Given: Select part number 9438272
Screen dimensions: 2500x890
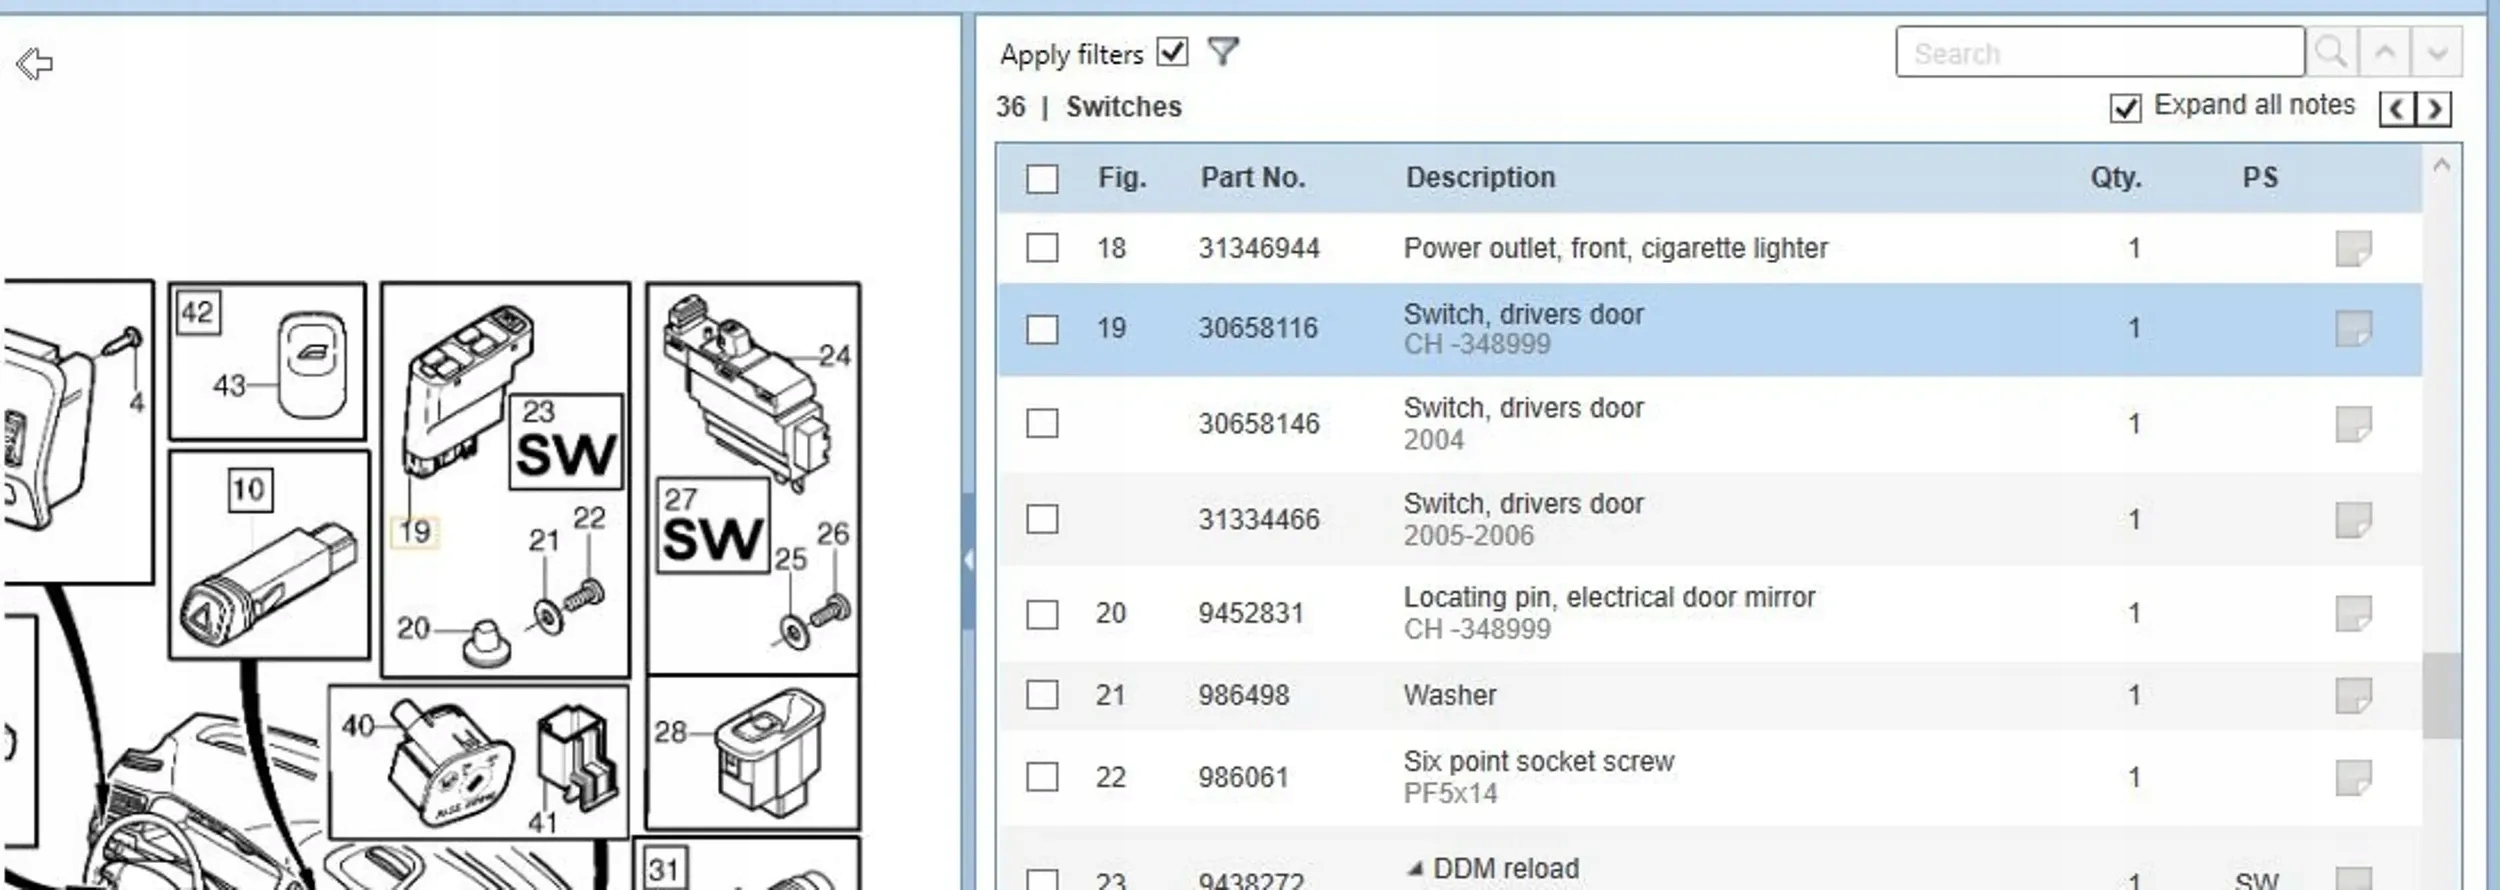Looking at the screenshot, I should [x=1250, y=880].
